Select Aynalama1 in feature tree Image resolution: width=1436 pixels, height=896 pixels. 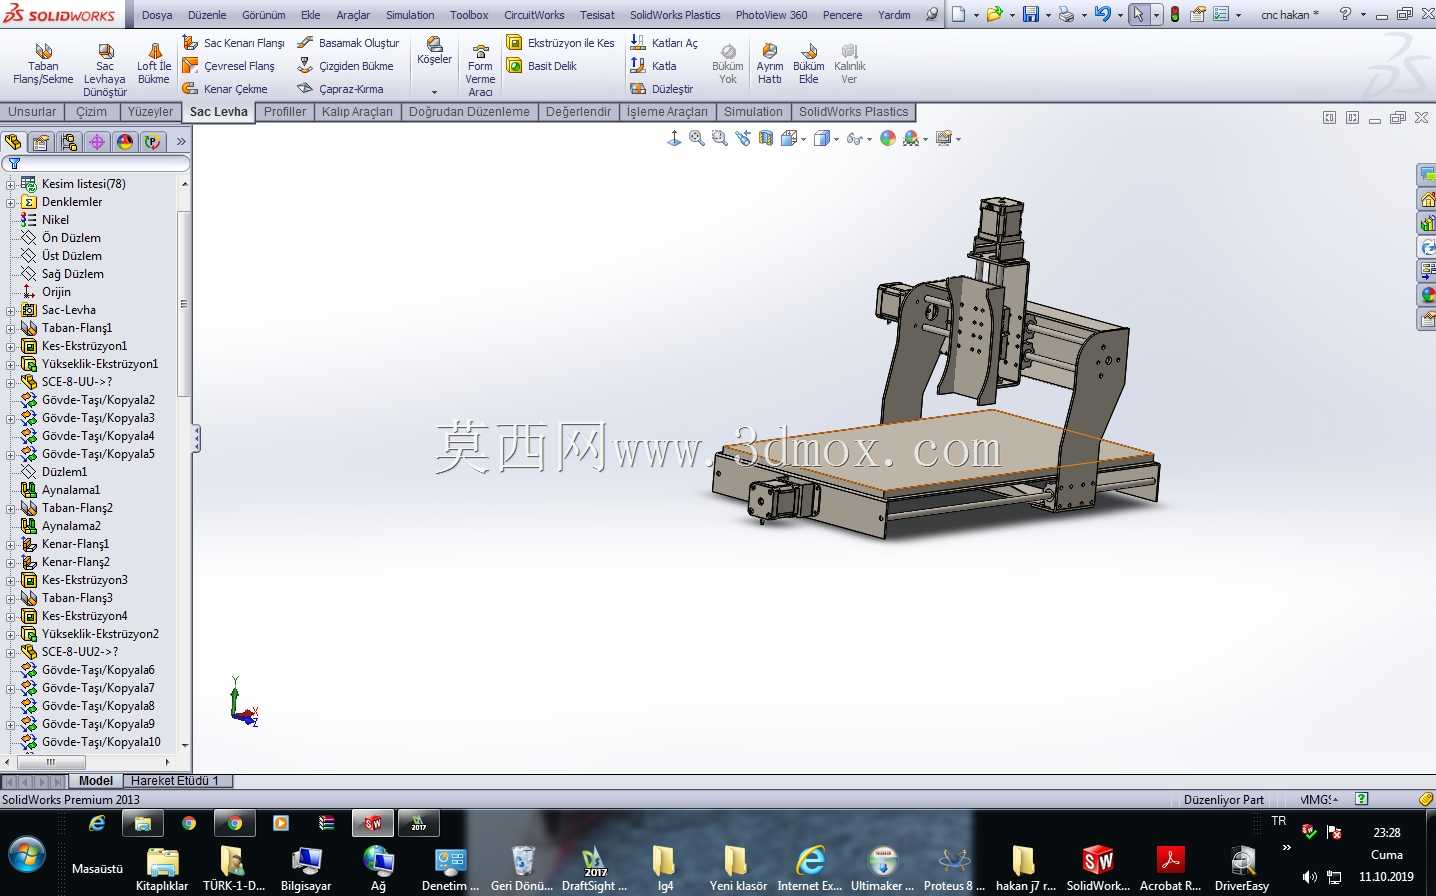(x=71, y=490)
